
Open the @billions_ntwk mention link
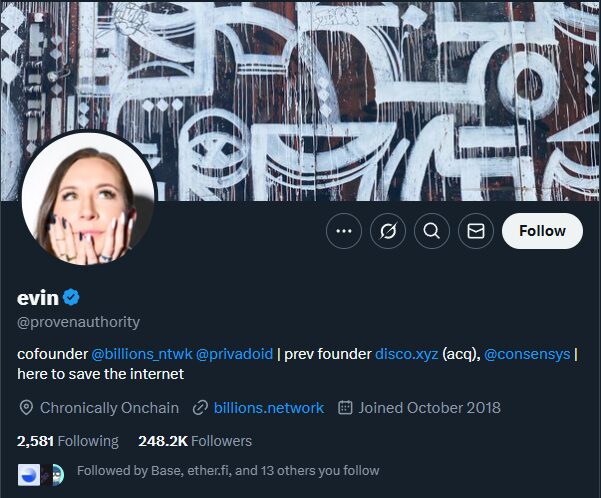point(141,354)
